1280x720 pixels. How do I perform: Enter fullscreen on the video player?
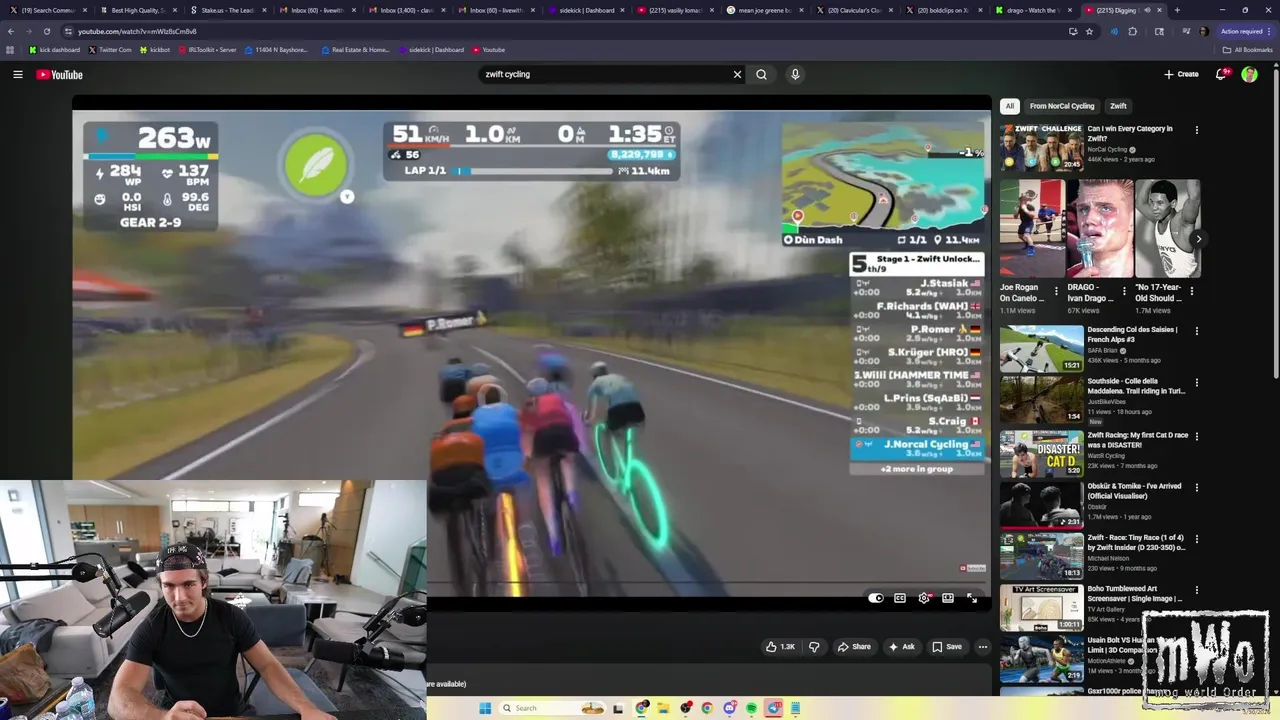coord(972,598)
